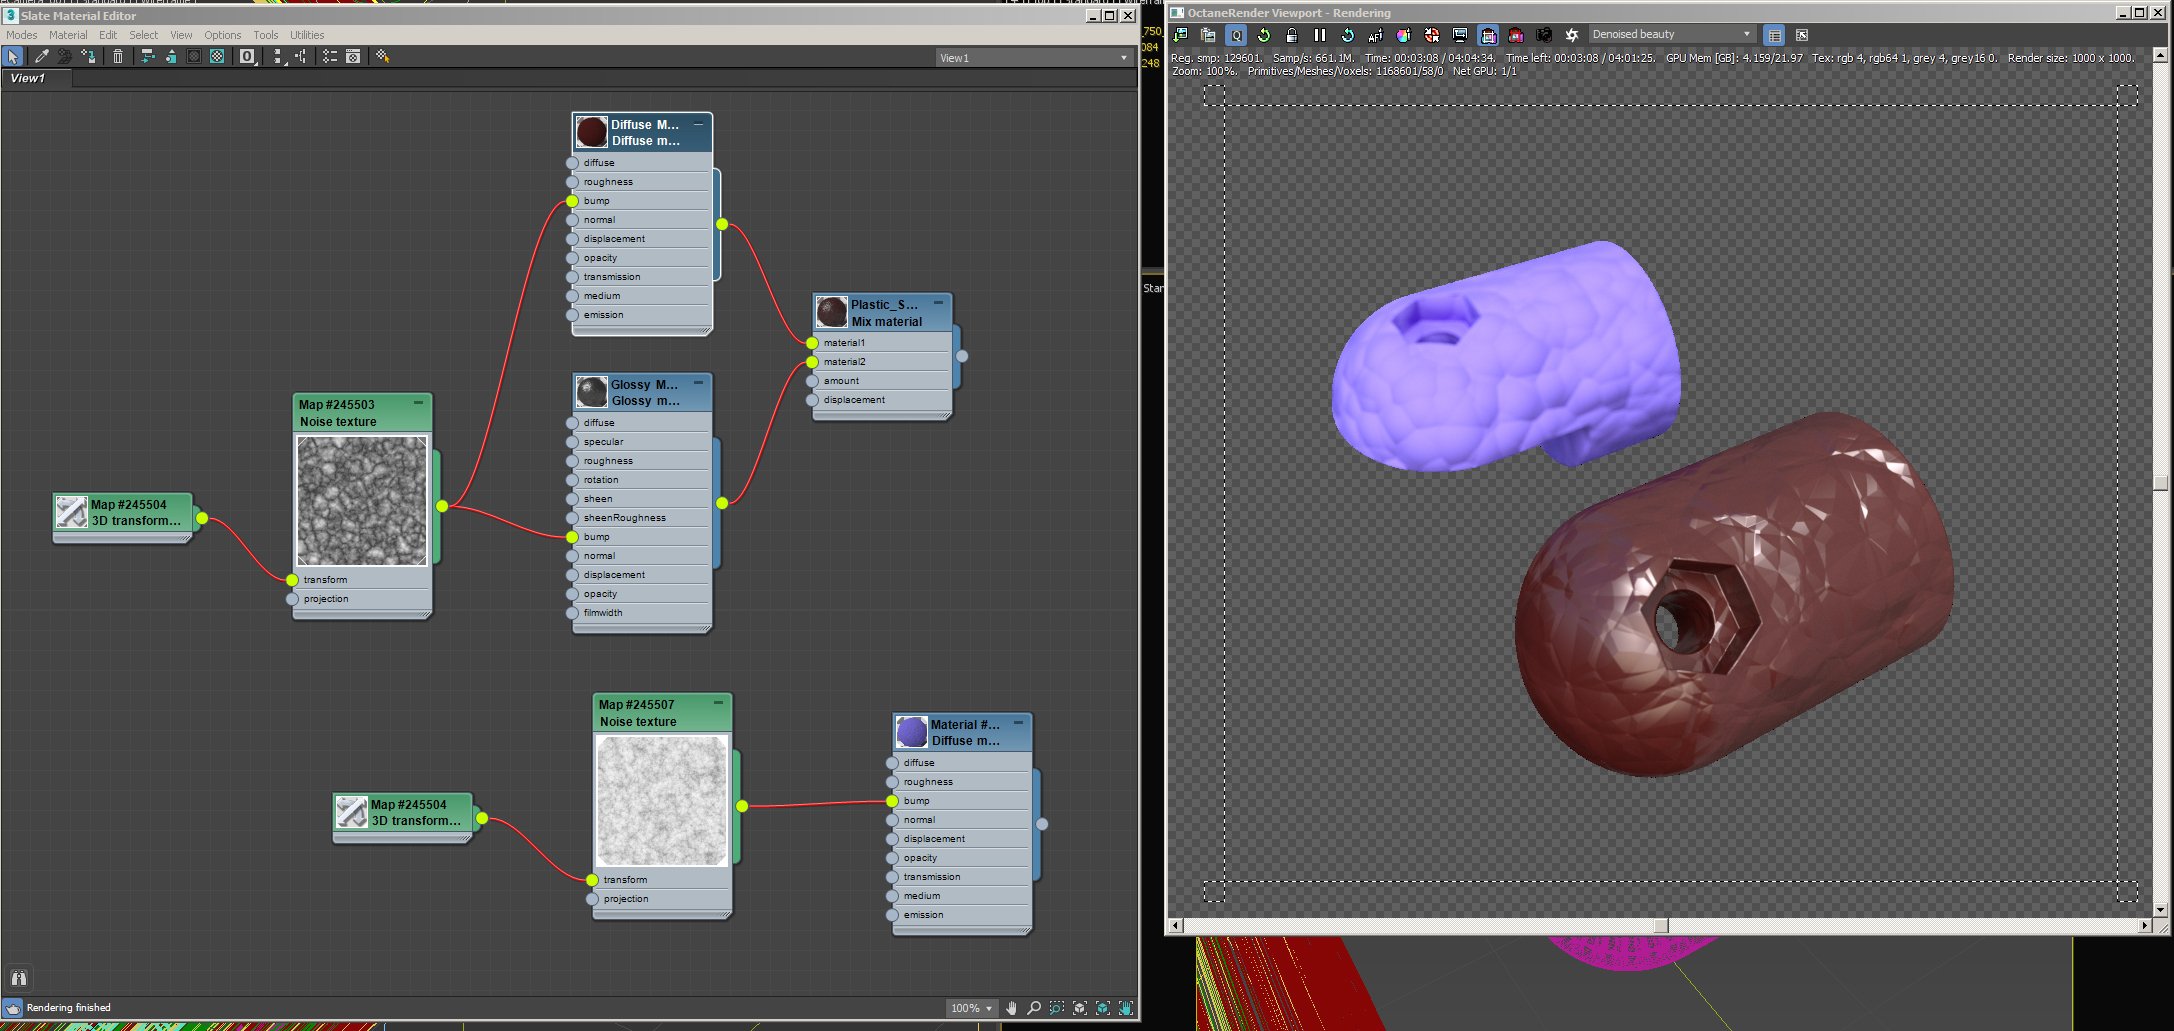
Task: Click the trash can Delete Selected icon
Action: [118, 57]
